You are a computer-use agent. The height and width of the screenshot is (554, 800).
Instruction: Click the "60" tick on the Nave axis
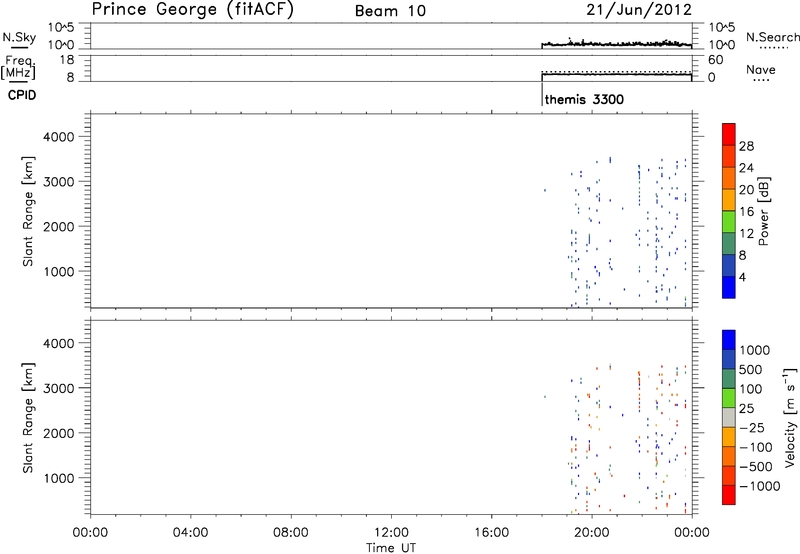(715, 60)
